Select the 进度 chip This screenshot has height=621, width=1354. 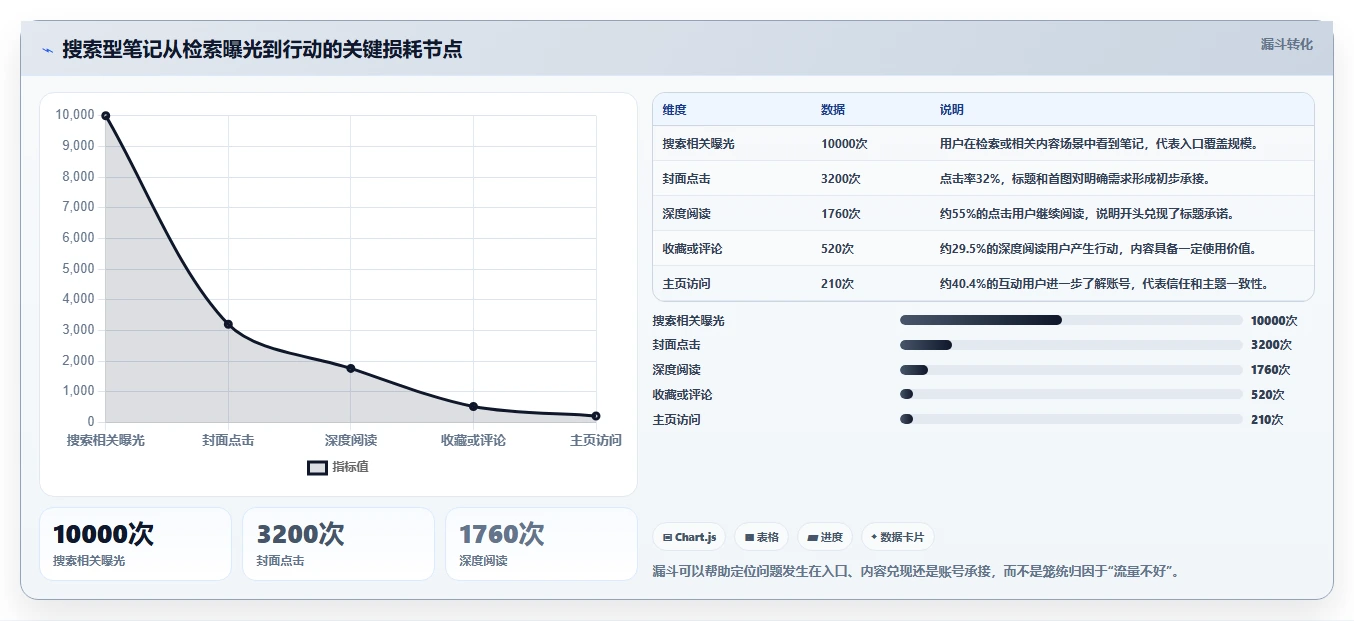pos(825,537)
